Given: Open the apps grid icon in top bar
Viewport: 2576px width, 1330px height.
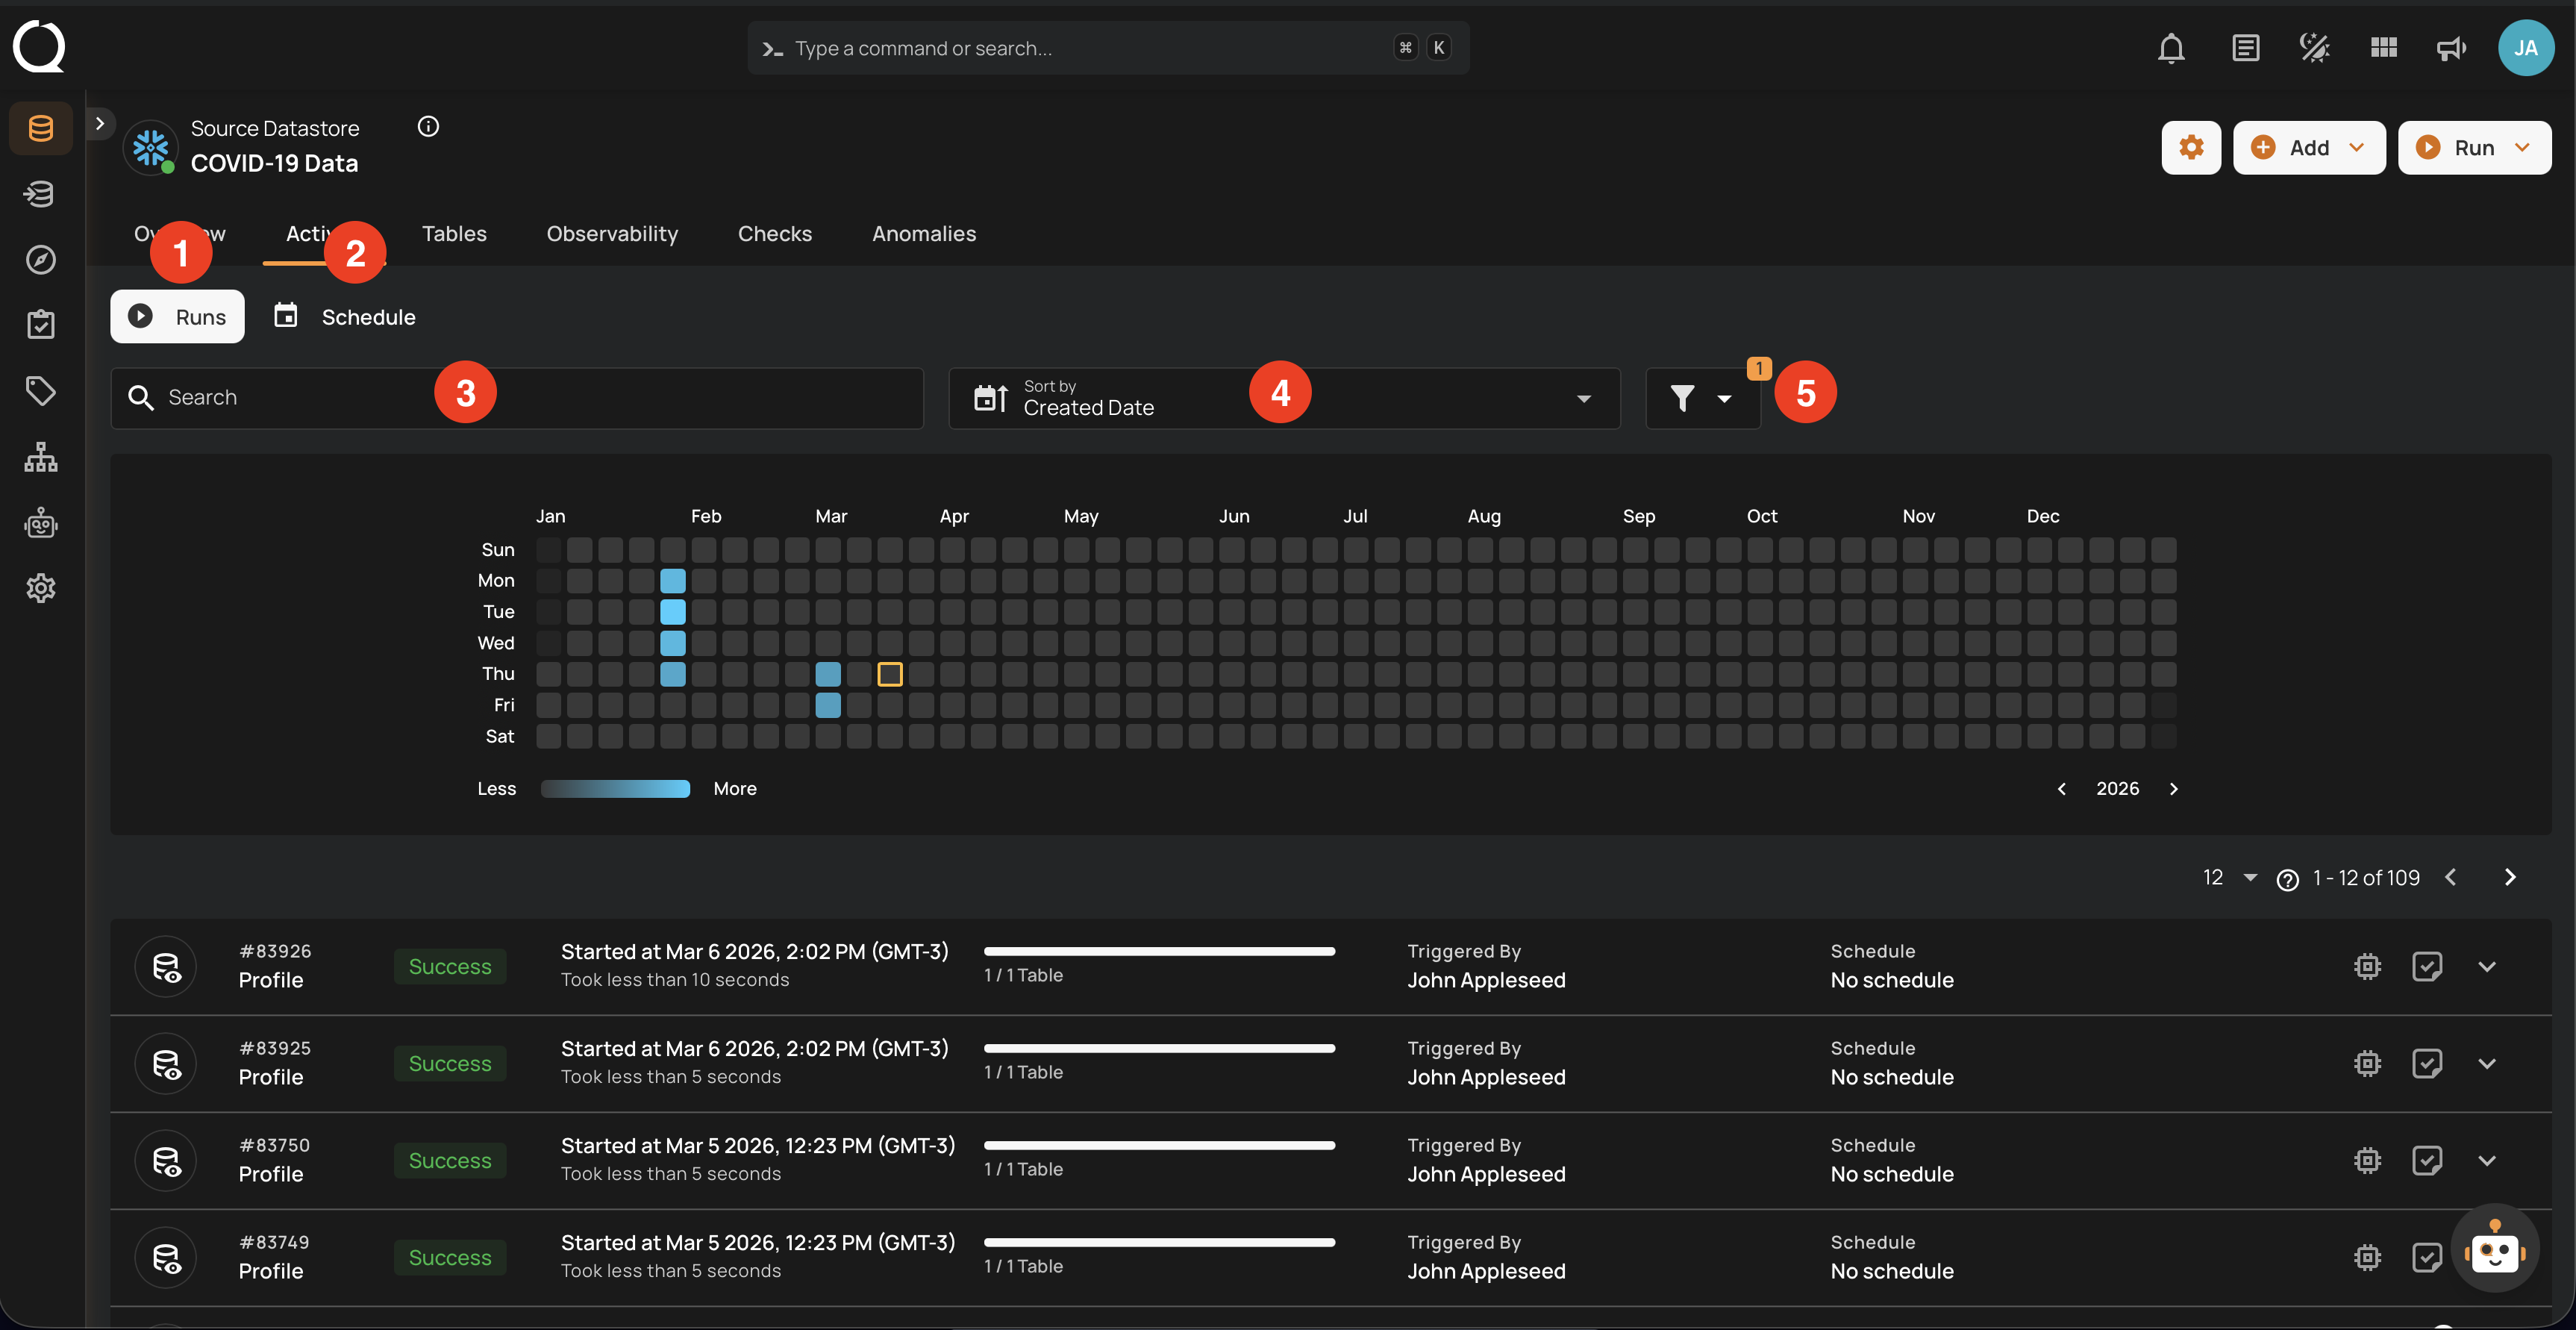Looking at the screenshot, I should pos(2382,47).
